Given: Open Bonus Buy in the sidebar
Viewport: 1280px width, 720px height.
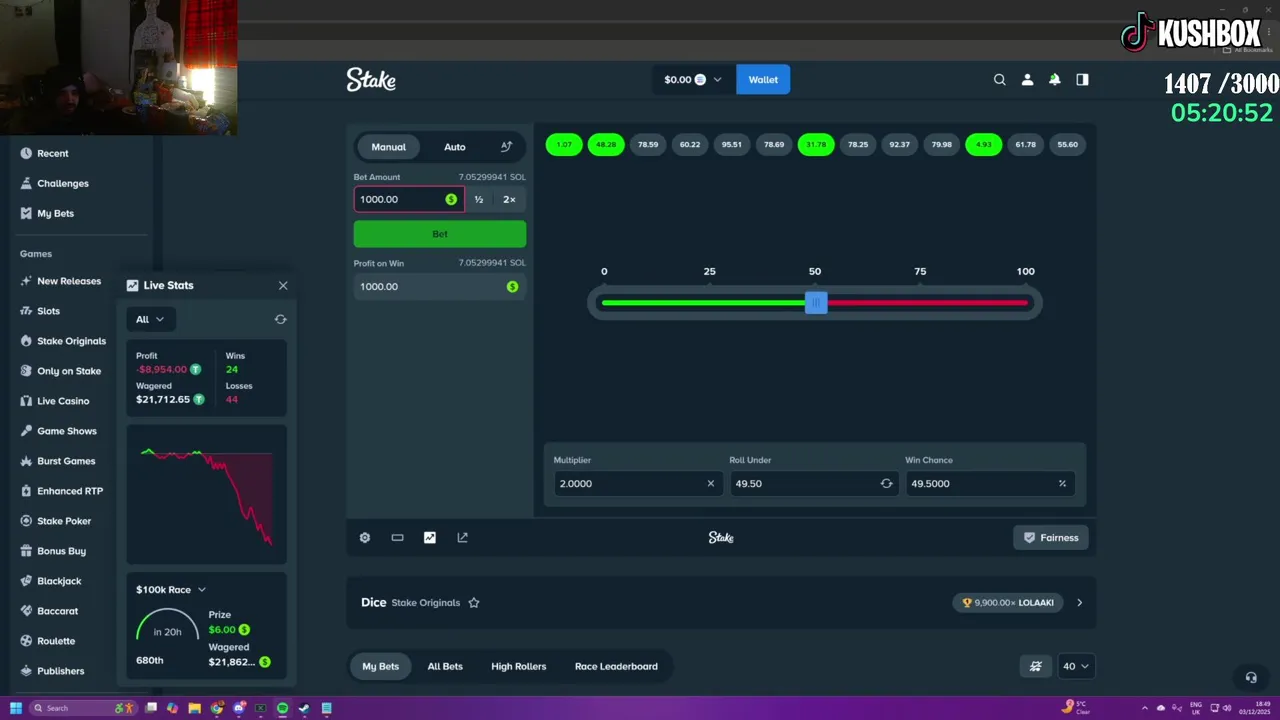Looking at the screenshot, I should [52, 551].
